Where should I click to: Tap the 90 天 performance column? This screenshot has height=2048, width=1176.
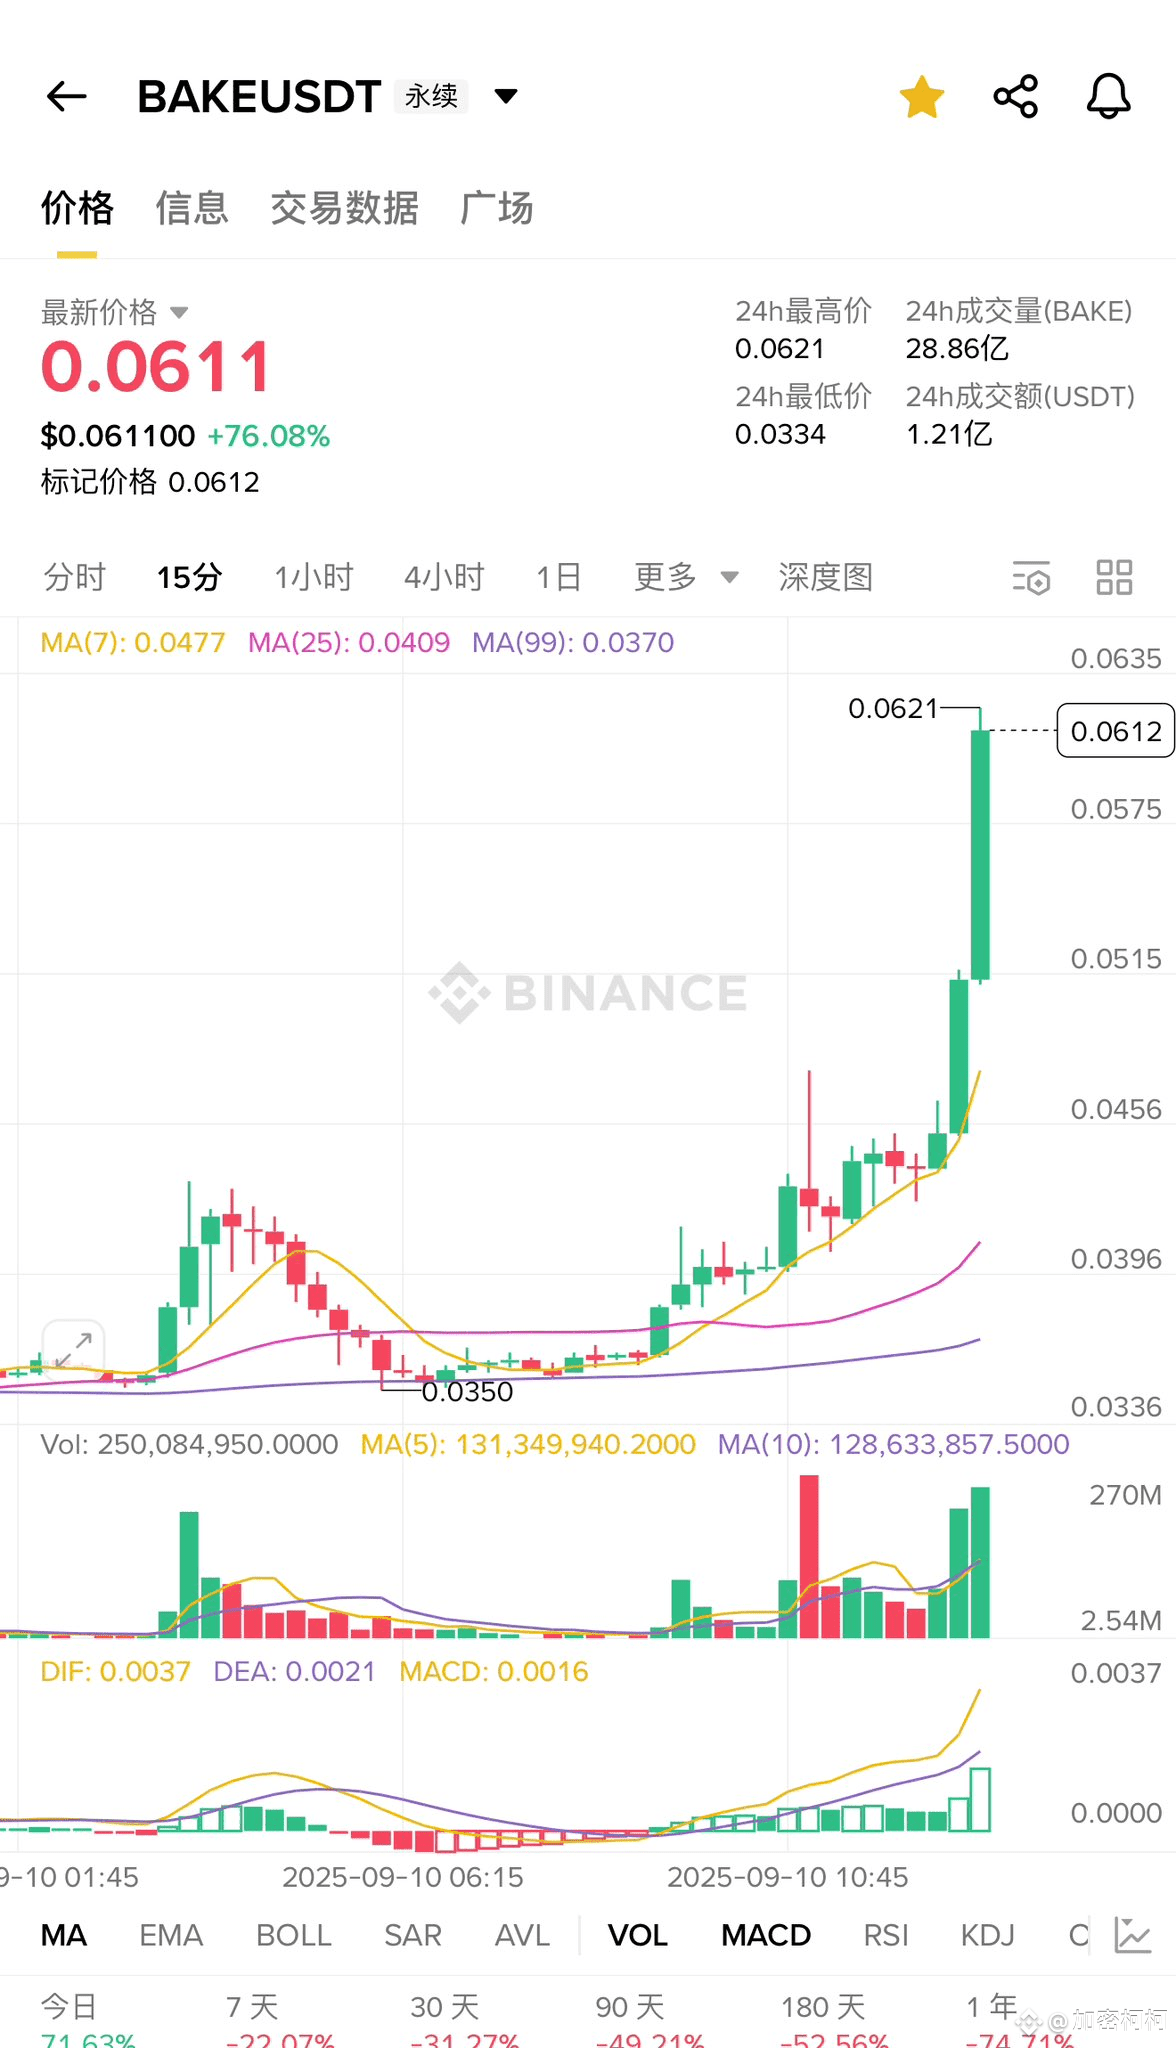(650, 2022)
